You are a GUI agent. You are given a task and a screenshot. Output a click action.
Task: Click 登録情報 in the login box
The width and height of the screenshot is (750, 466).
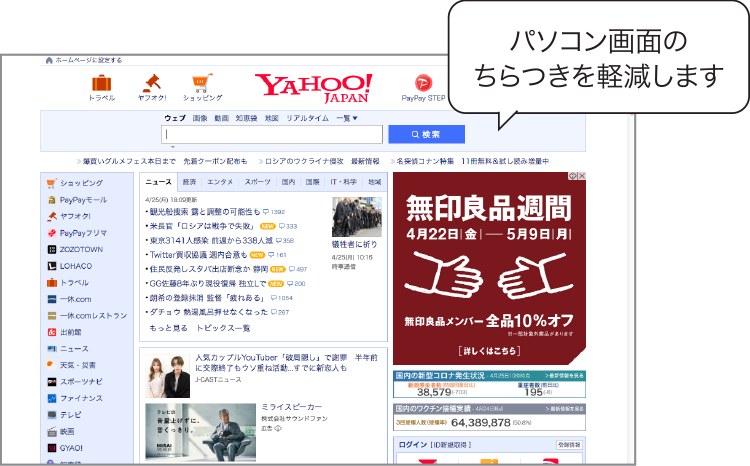(569, 445)
